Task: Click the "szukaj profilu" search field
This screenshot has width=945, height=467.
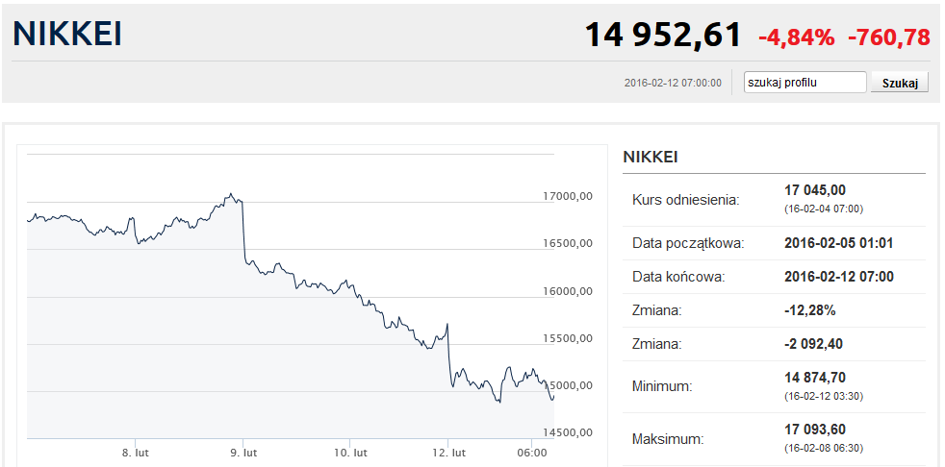Action: [805, 83]
